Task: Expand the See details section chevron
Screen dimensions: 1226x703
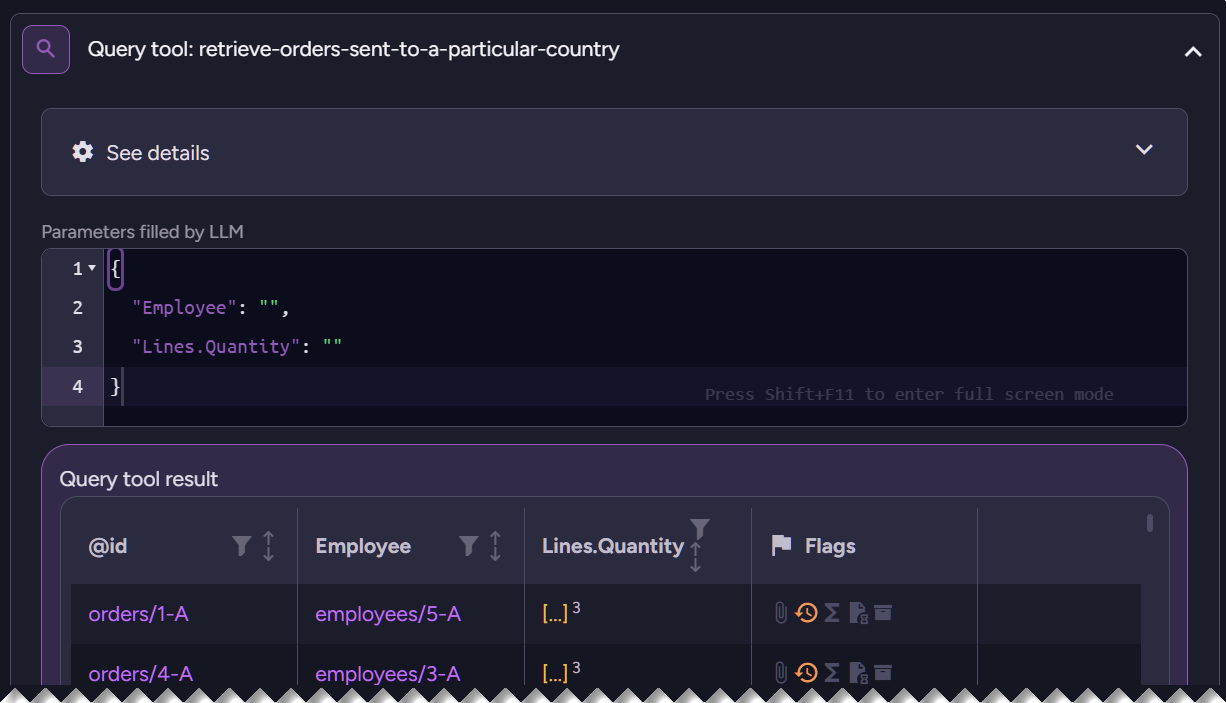Action: pos(1144,150)
